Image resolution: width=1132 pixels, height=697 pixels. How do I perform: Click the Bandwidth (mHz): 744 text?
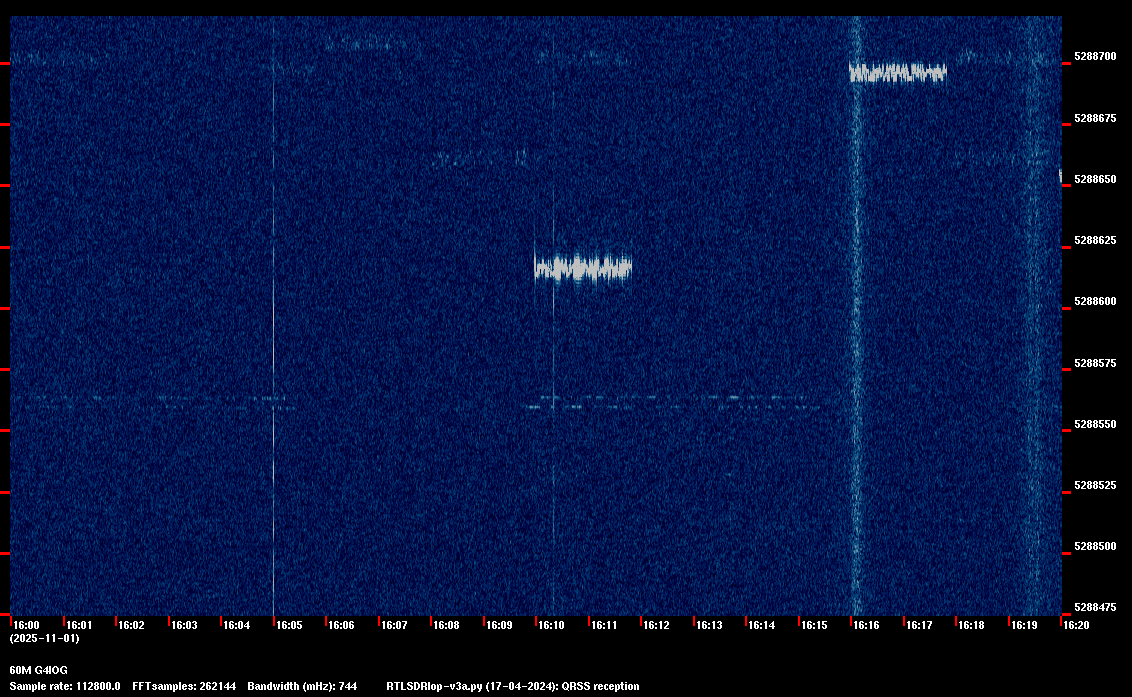tap(302, 686)
